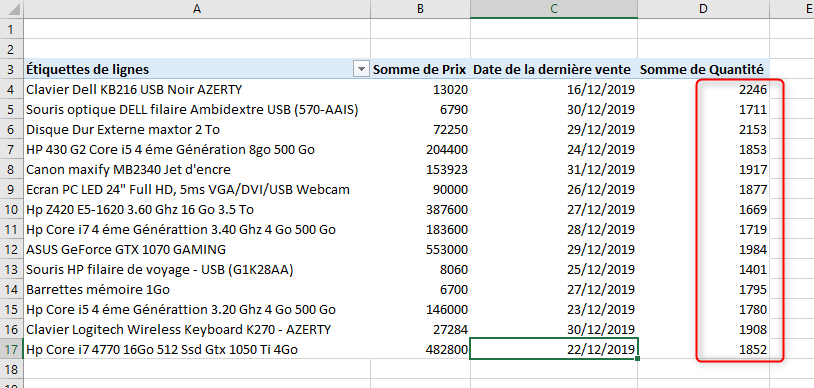Click price cell 72250
Screen dimensions: 814x388
click(420, 129)
